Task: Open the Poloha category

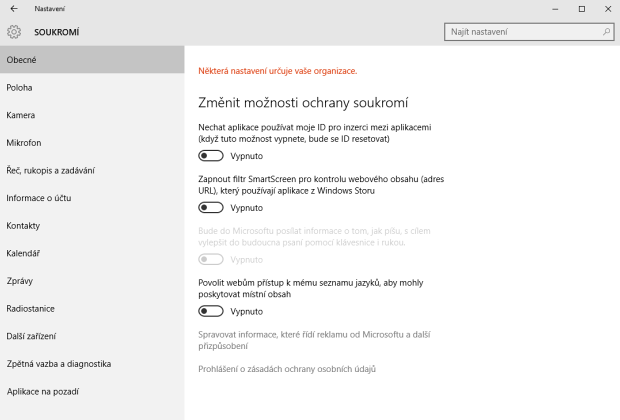Action: click(20, 87)
